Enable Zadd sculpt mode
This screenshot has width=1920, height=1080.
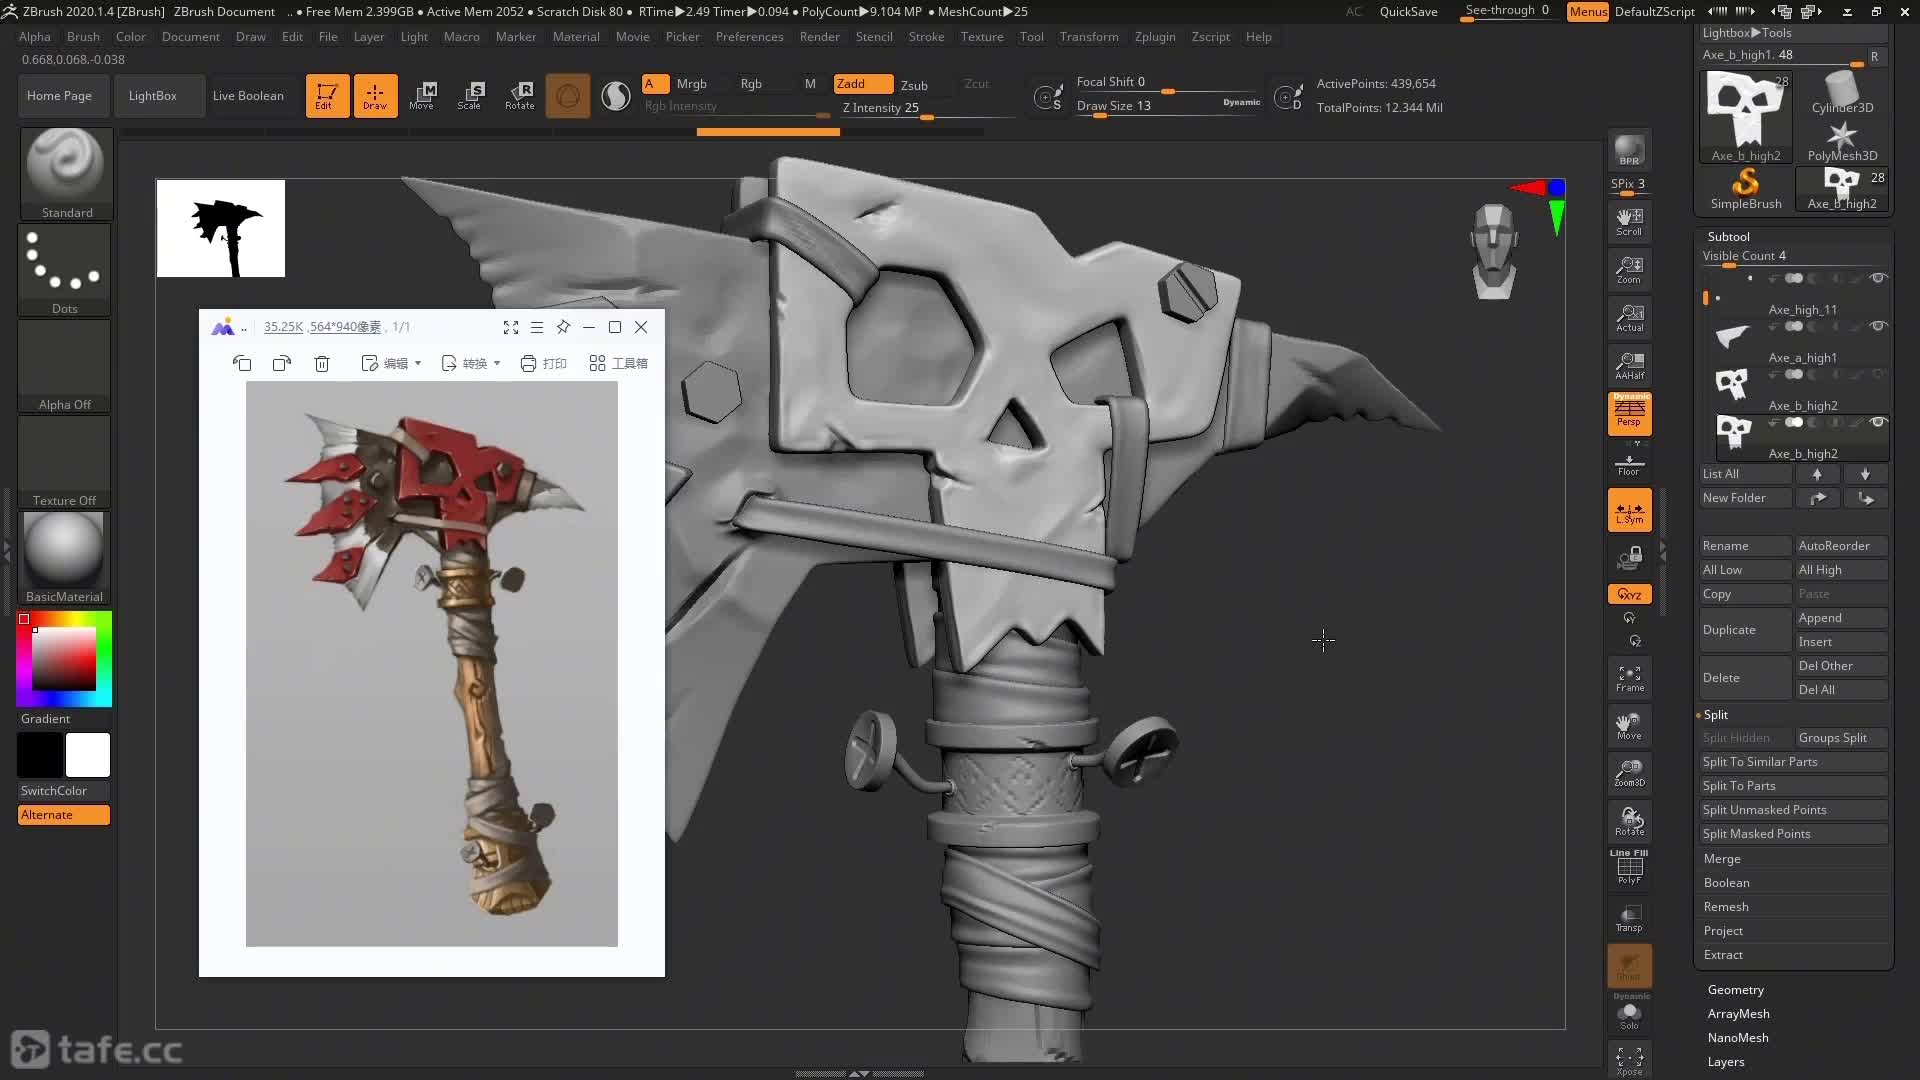tap(863, 84)
